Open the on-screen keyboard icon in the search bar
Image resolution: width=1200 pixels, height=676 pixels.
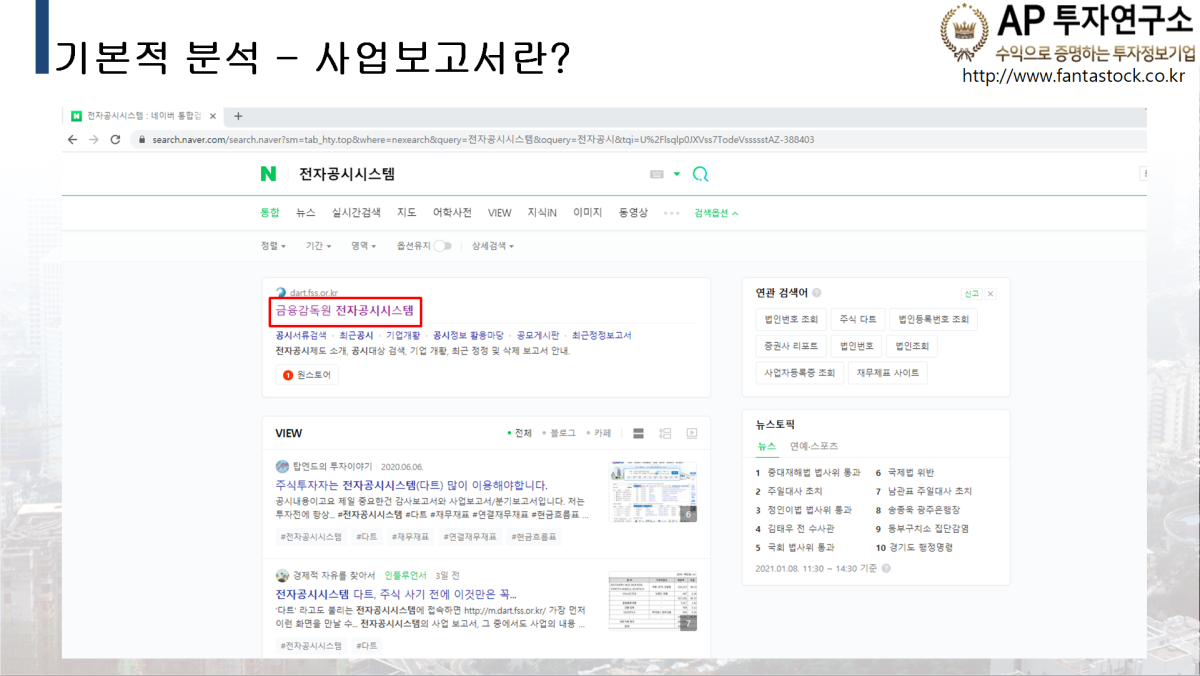point(657,174)
